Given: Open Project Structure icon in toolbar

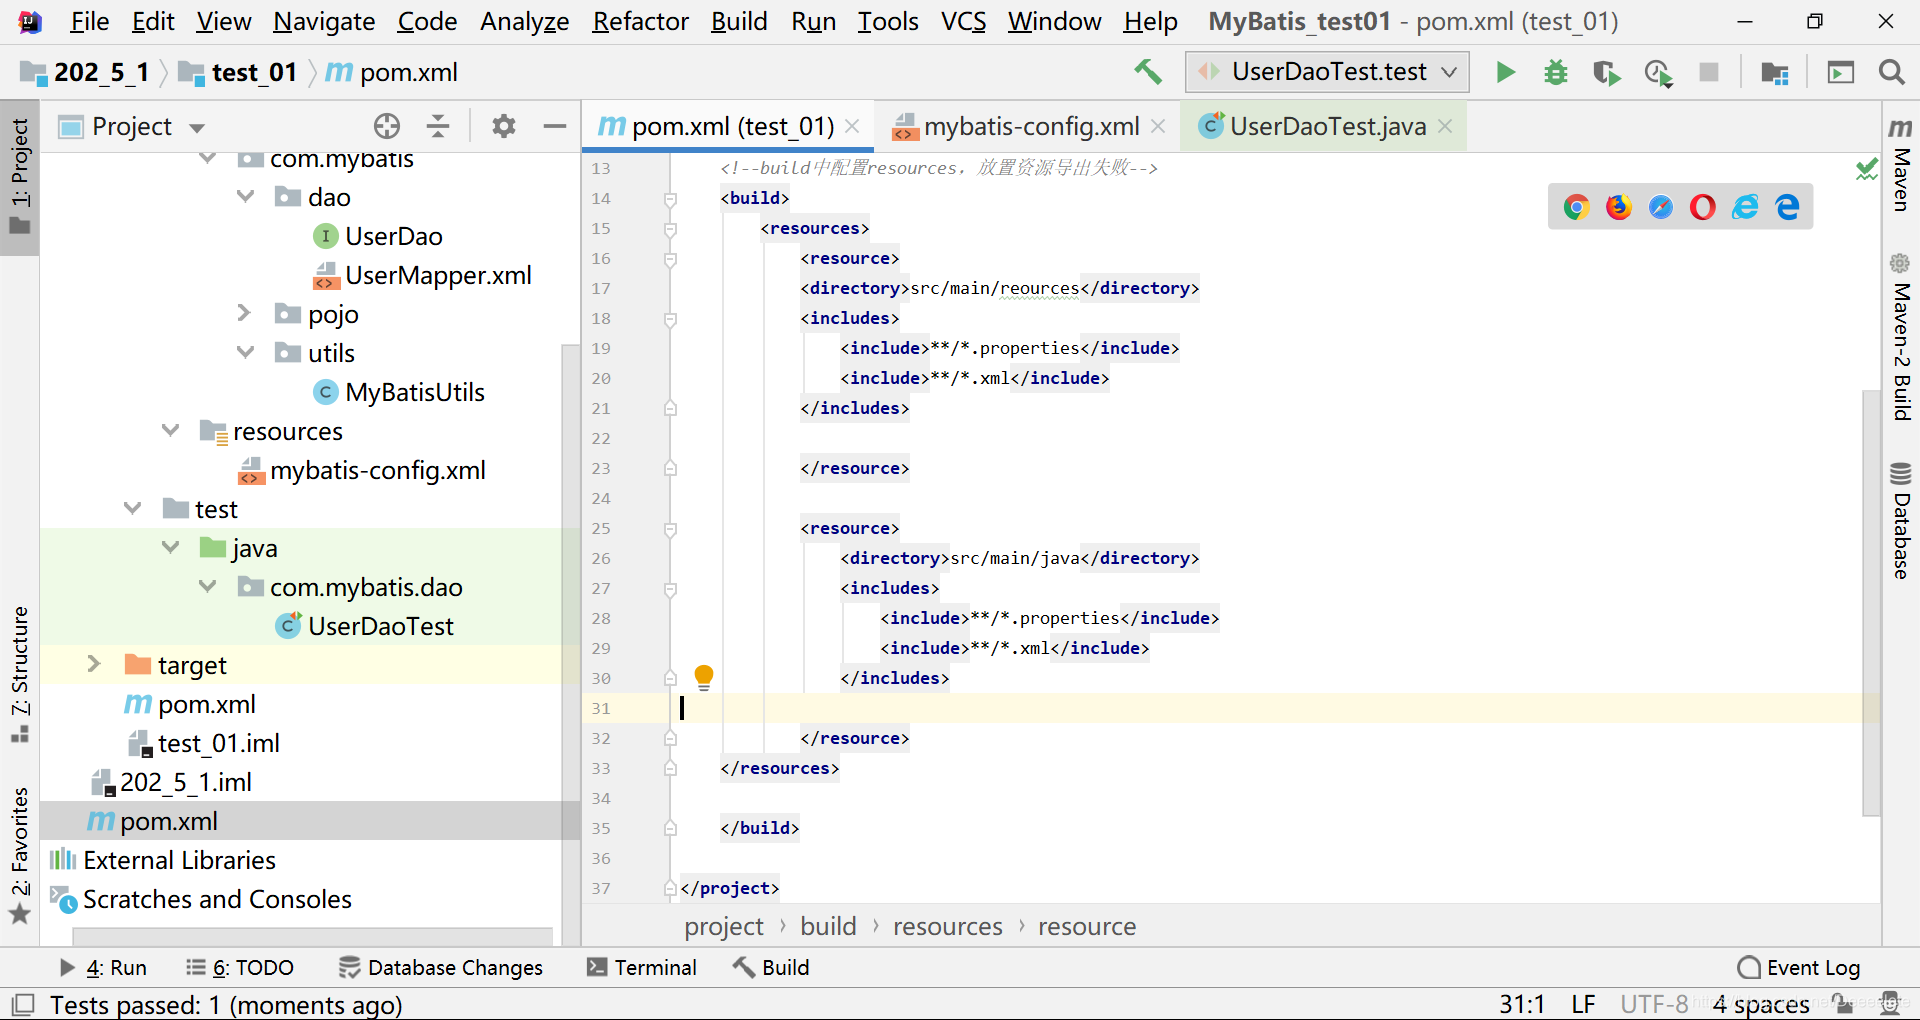Looking at the screenshot, I should [1775, 72].
